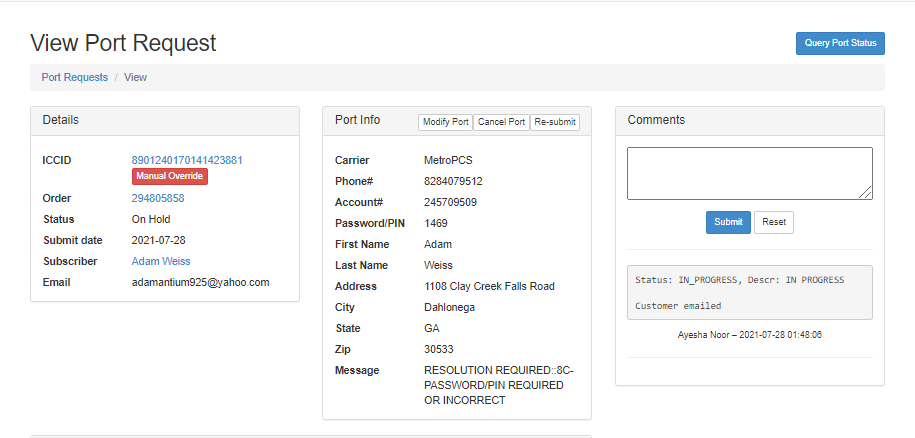This screenshot has width=915, height=438.
Task: Click the MetroPCS carrier value
Action: click(x=448, y=160)
